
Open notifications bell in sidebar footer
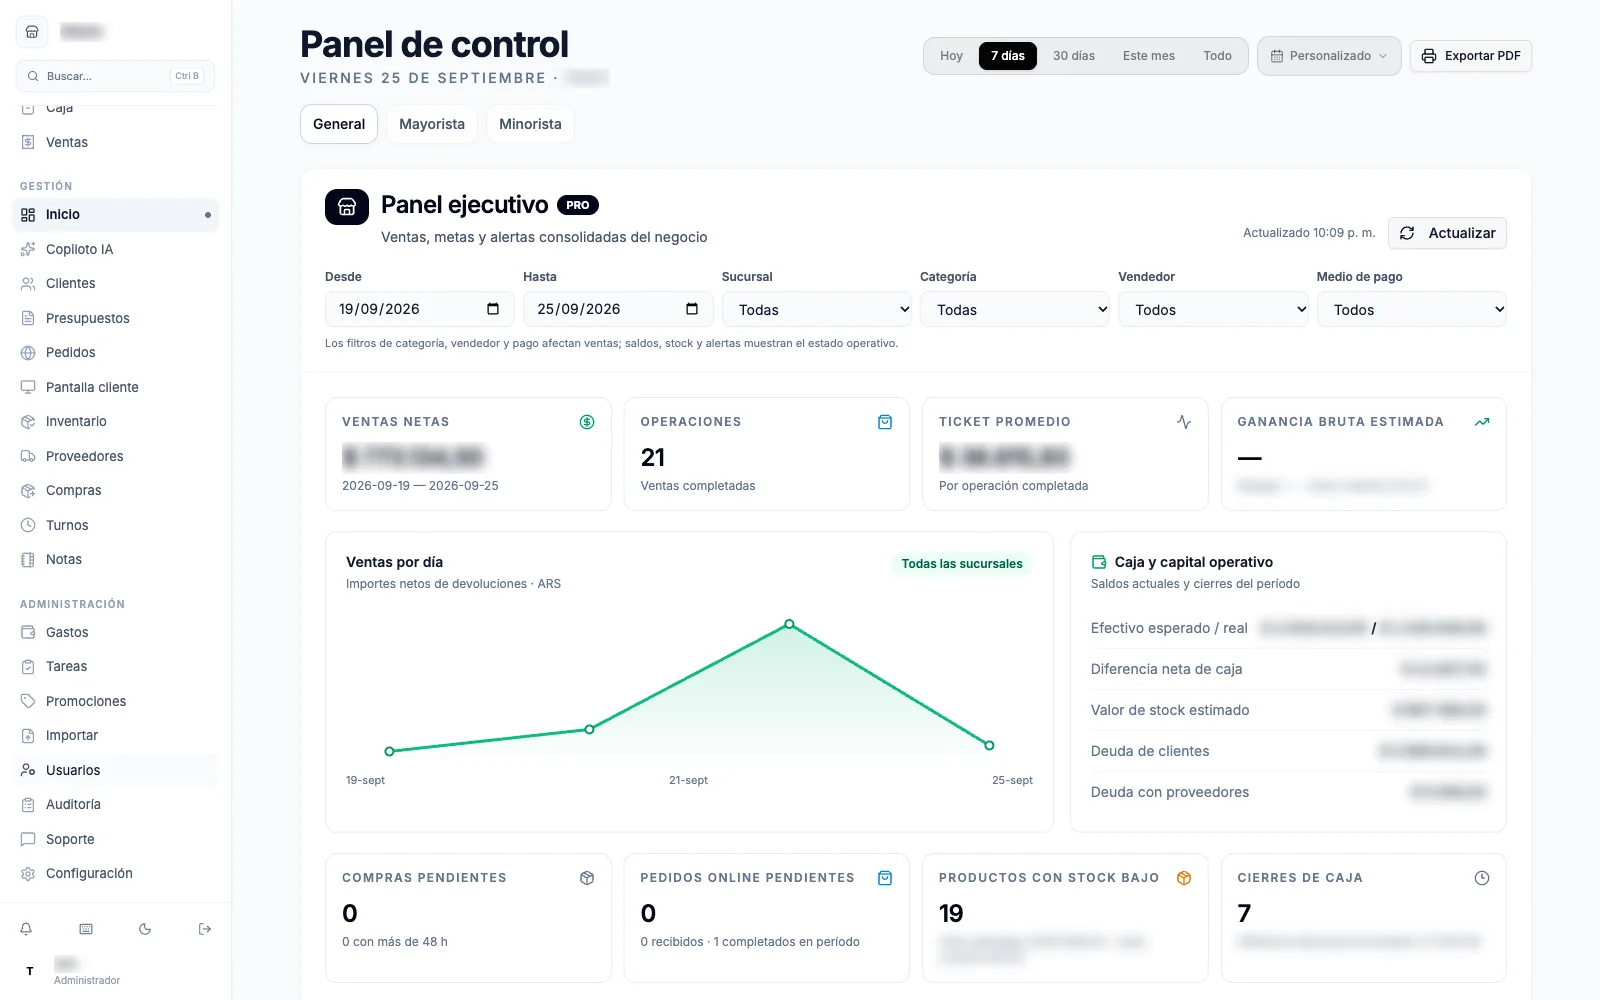click(26, 929)
